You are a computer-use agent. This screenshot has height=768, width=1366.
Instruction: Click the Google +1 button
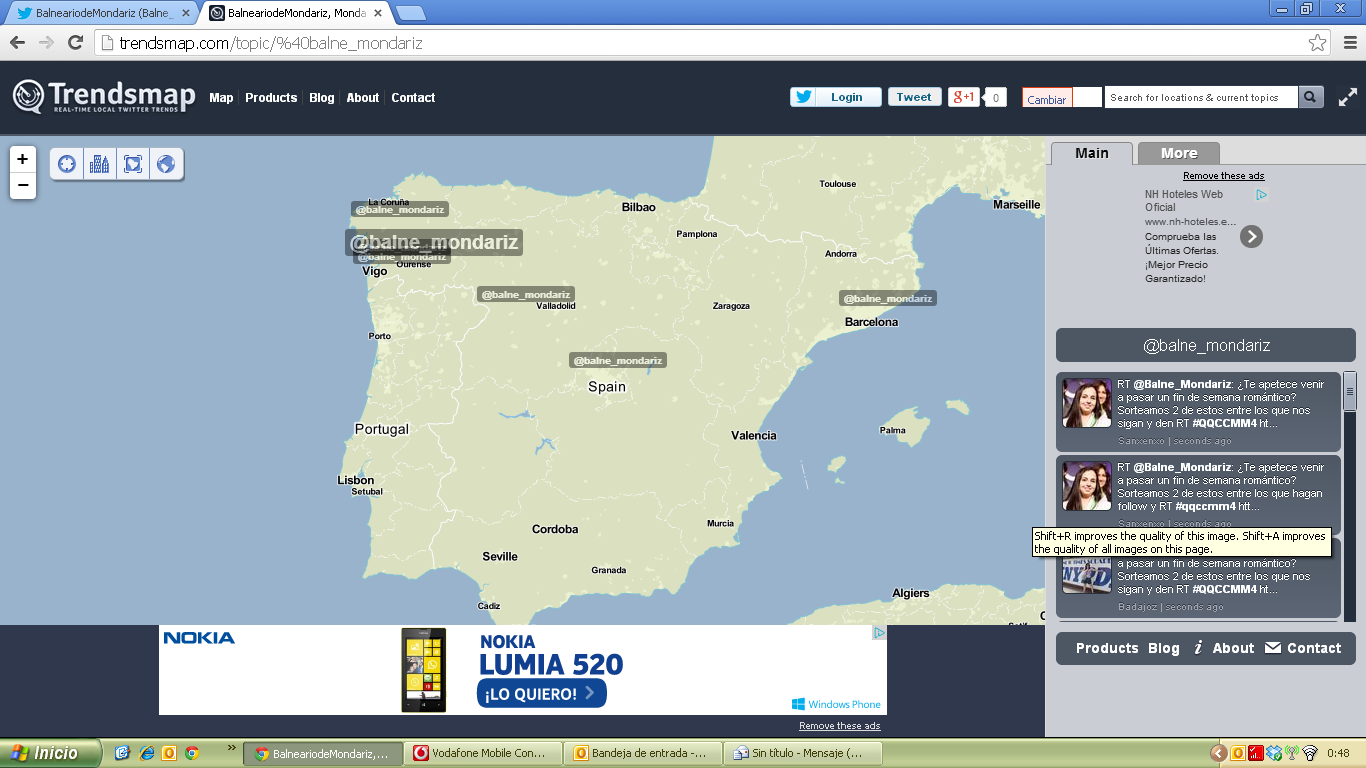point(963,97)
